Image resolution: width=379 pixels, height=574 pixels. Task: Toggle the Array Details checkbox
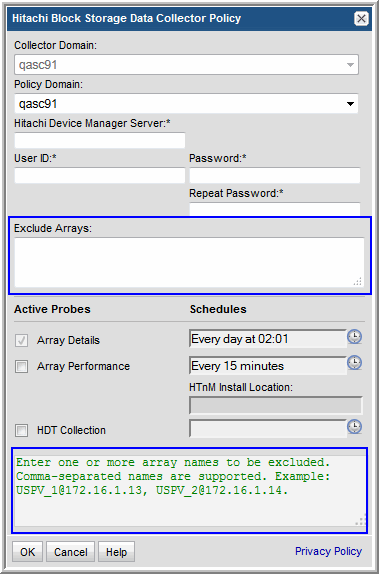pos(21,340)
